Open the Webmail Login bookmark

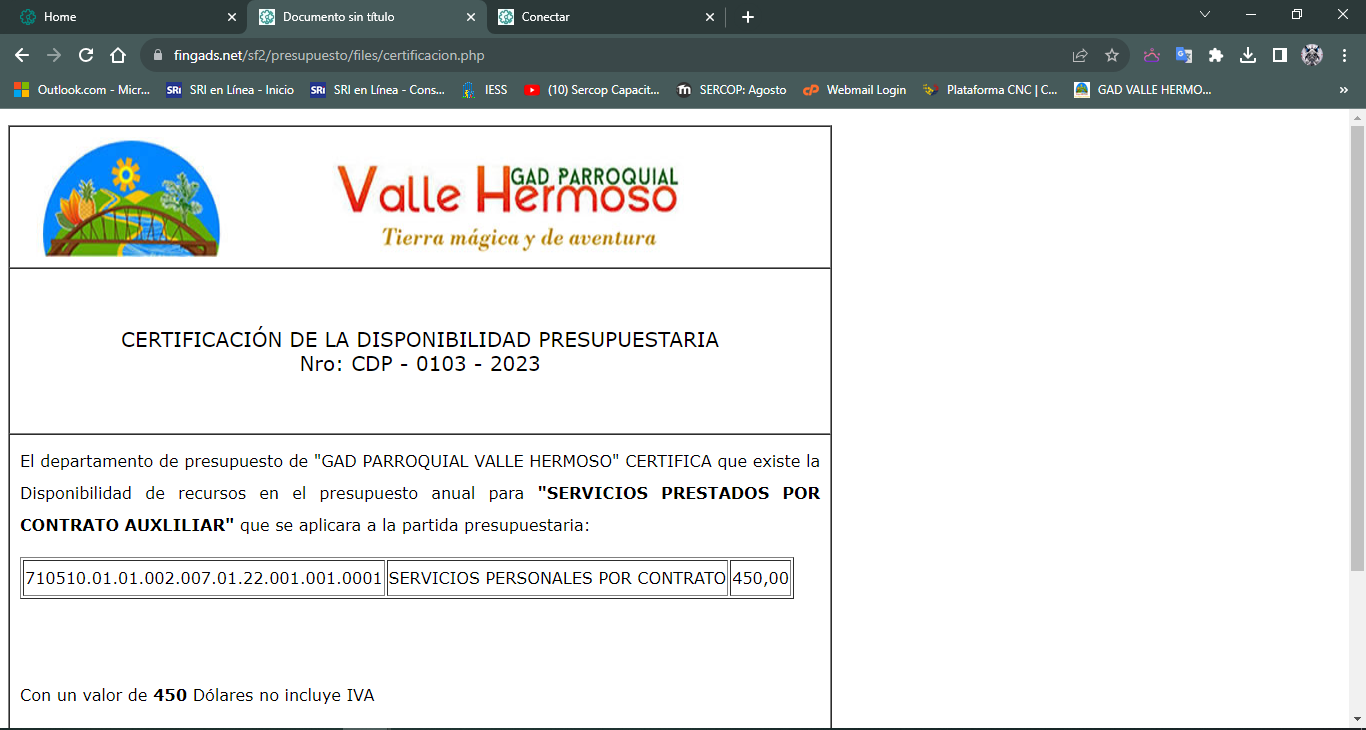pos(855,90)
